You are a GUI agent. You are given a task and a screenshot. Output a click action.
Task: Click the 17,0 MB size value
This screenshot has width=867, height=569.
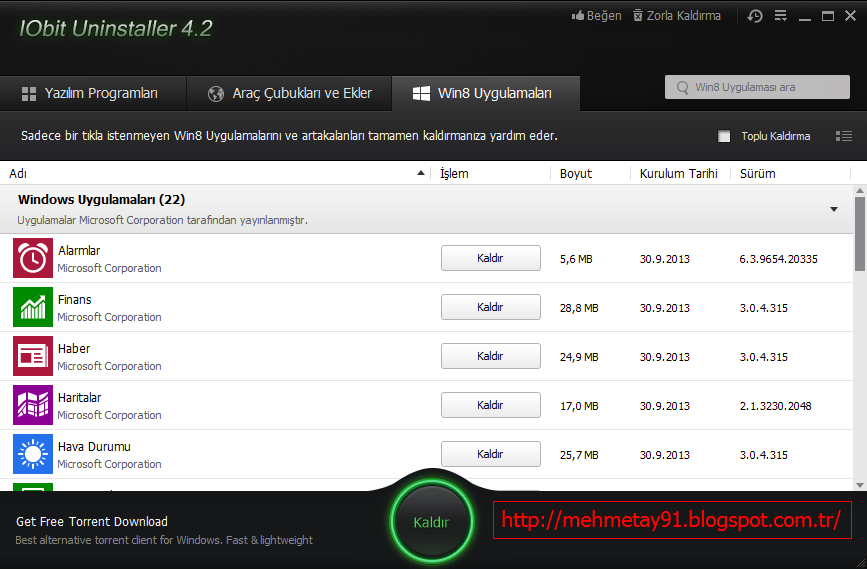pyautogui.click(x=579, y=406)
